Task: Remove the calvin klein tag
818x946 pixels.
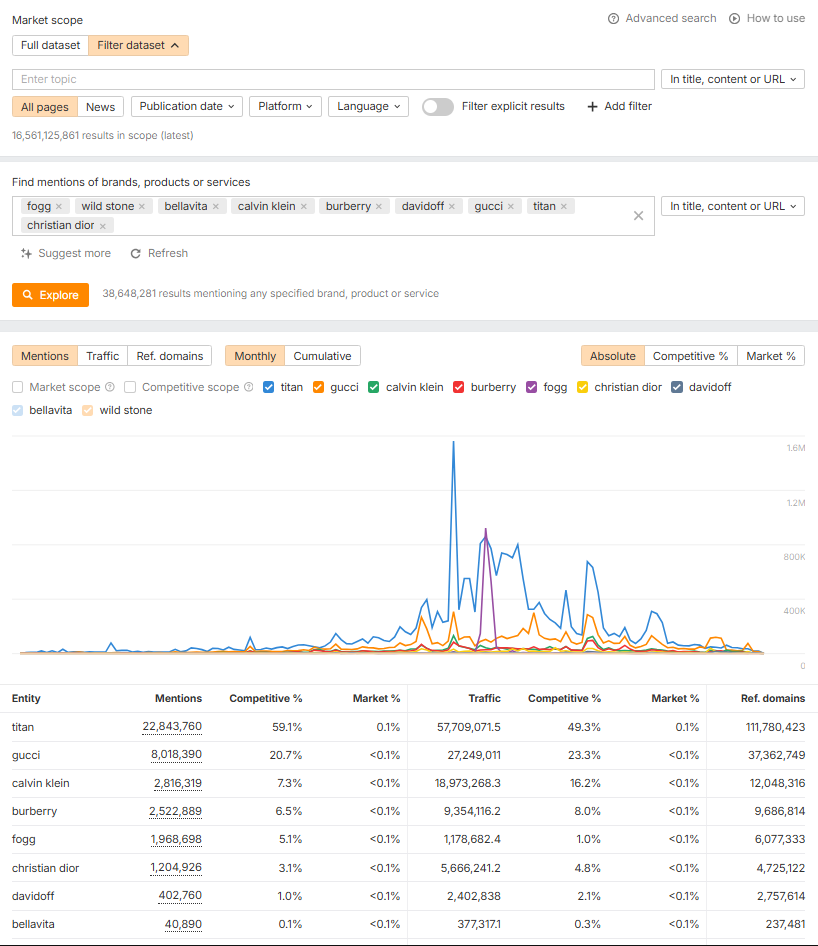Action: coord(303,206)
